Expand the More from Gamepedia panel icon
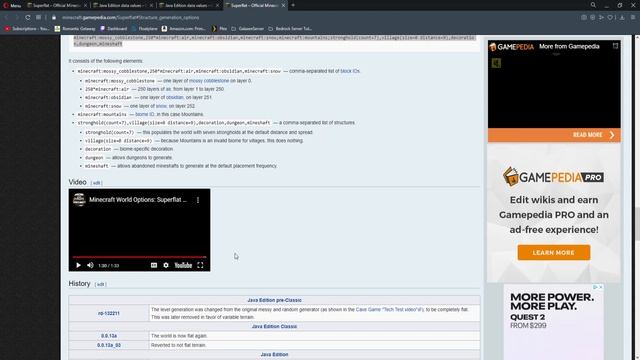Image resolution: width=640 pixels, height=360 pixels. (x=615, y=46)
